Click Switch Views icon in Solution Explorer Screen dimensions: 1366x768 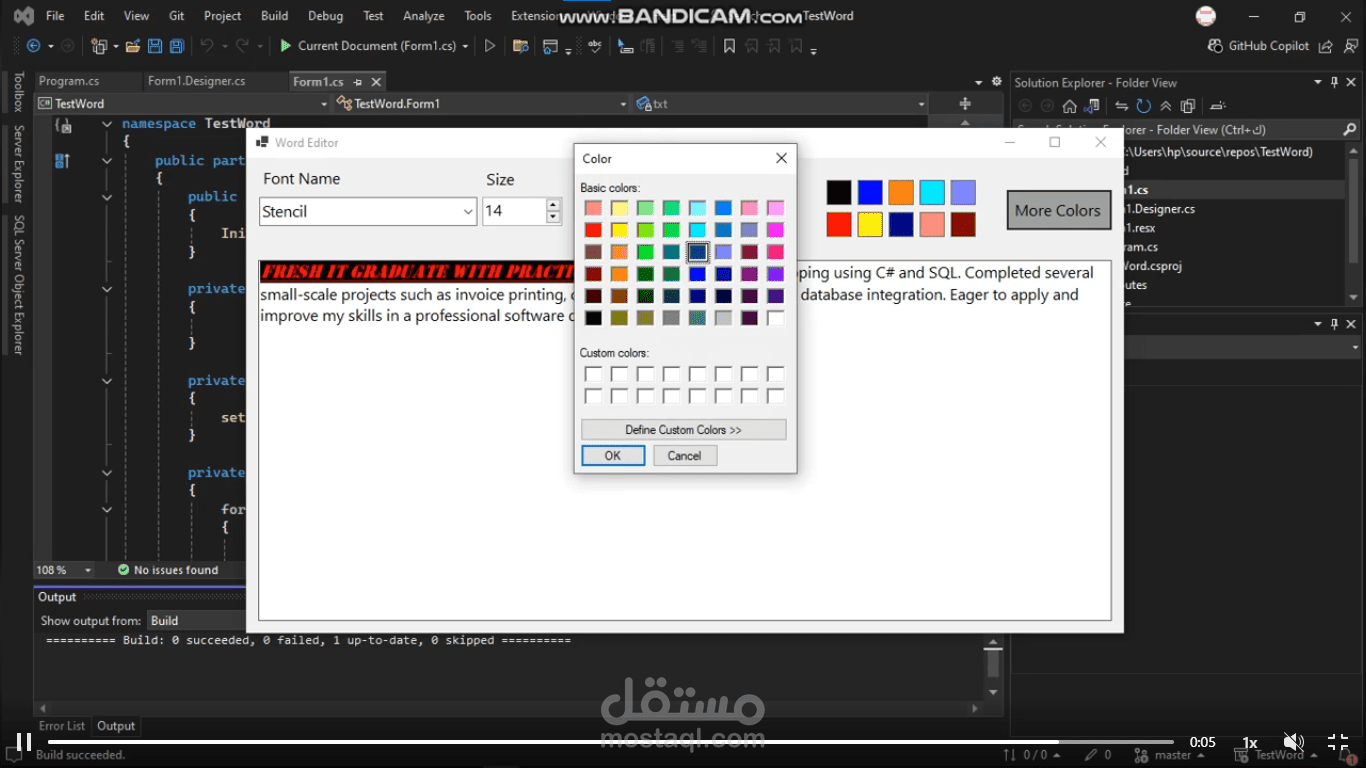[1093, 106]
